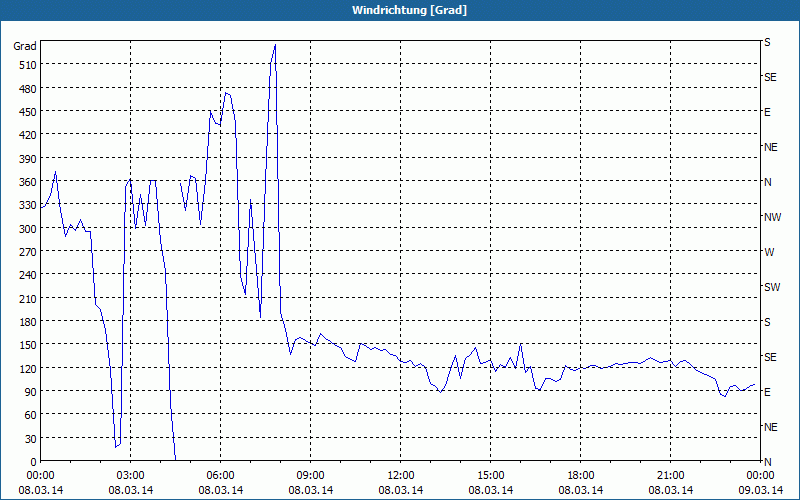Click the E compass label beside 450 gridline
The width and height of the screenshot is (800, 500).
(x=767, y=112)
